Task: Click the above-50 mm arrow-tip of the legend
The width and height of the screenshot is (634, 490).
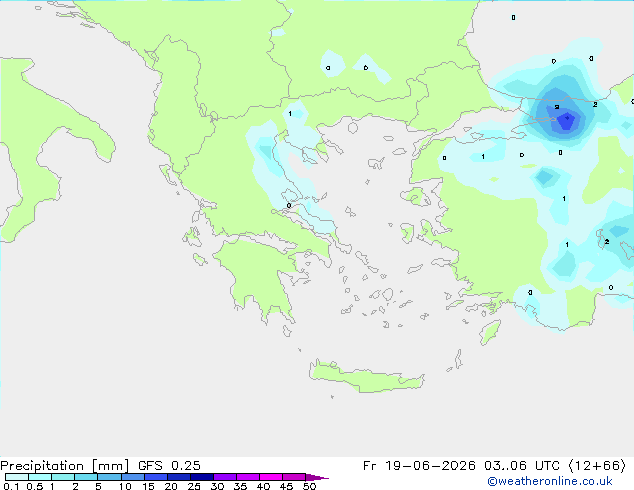Action: coord(316,478)
